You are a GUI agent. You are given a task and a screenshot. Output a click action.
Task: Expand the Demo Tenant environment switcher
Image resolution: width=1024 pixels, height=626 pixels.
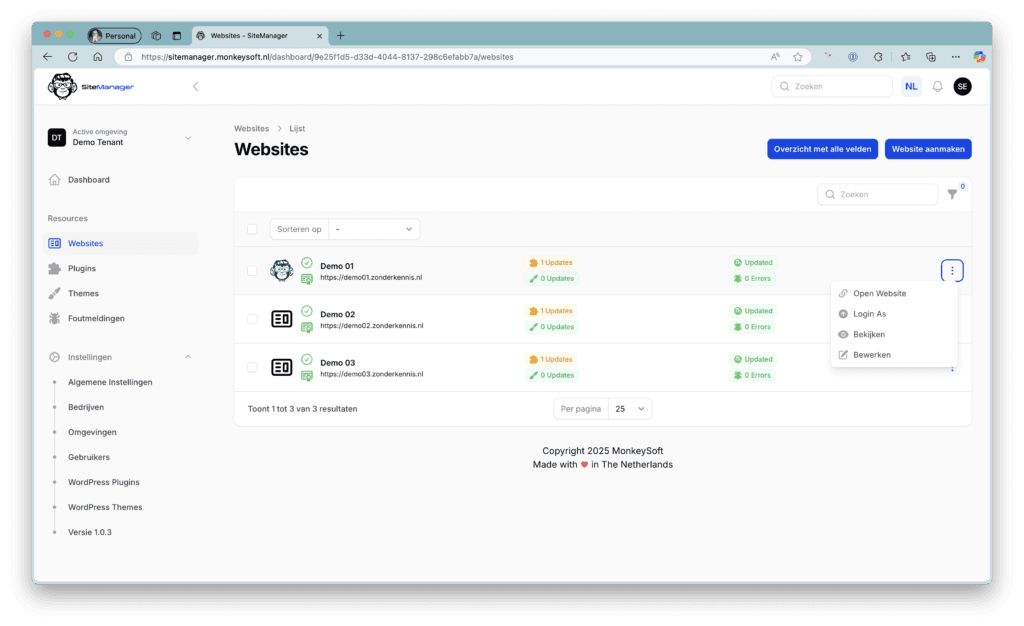(x=187, y=138)
